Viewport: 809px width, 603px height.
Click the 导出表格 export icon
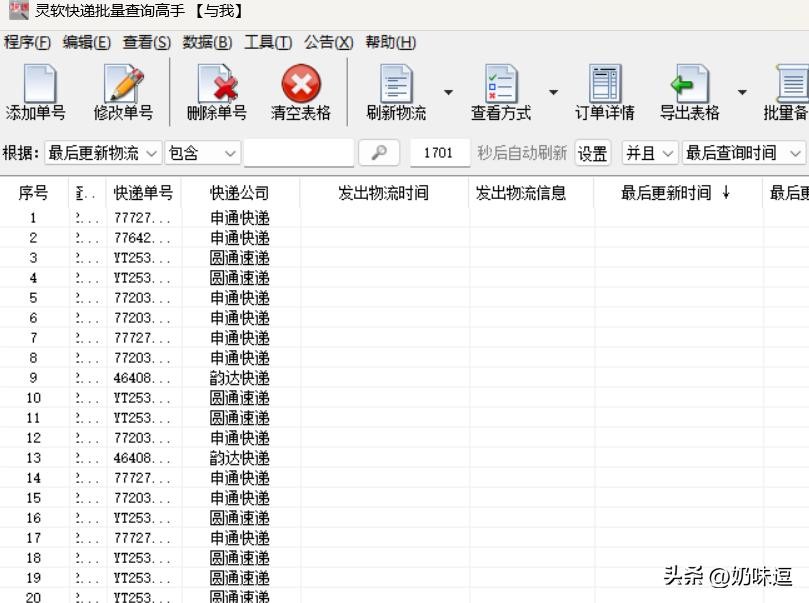pyautogui.click(x=689, y=85)
